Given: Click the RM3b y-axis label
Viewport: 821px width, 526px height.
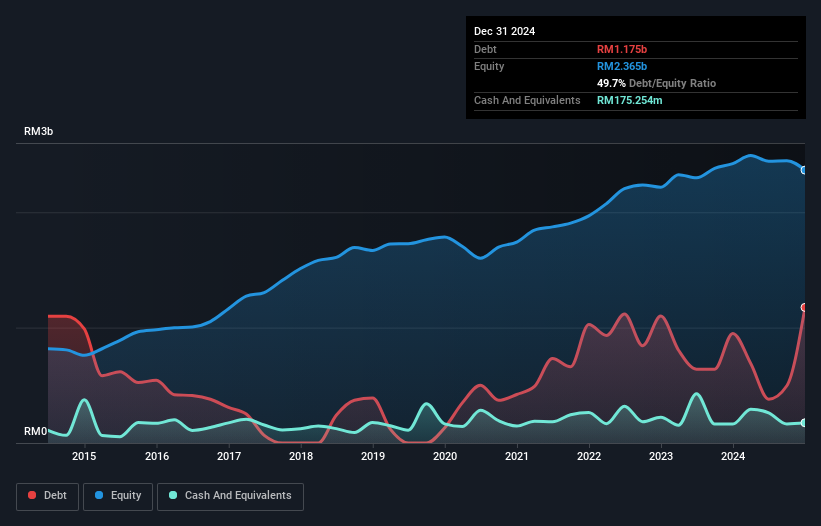Looking at the screenshot, I should click(38, 131).
